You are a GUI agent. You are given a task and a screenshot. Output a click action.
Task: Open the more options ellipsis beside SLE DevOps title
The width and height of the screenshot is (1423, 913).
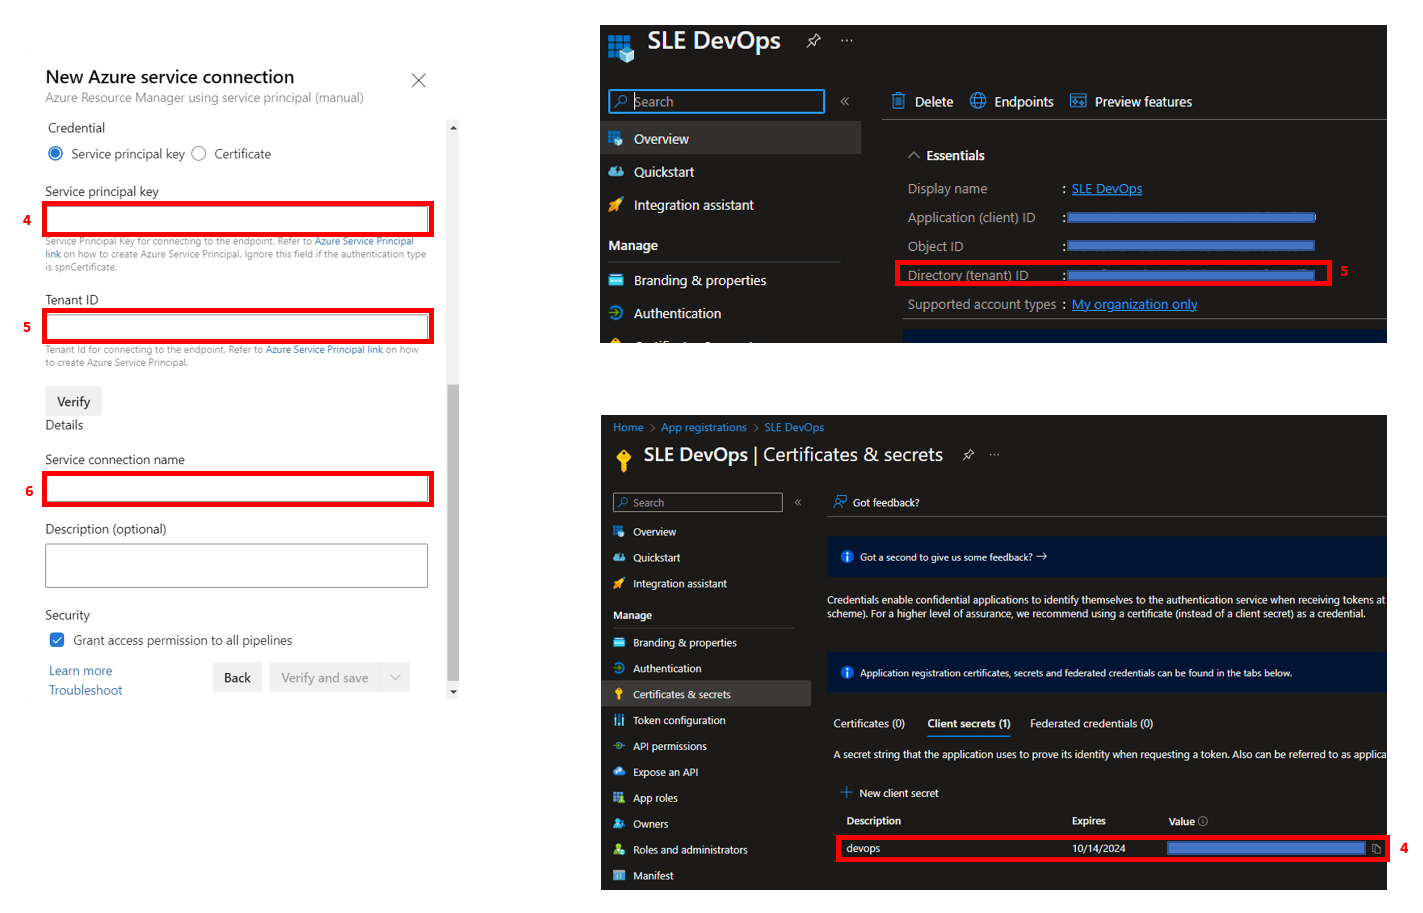pyautogui.click(x=847, y=41)
